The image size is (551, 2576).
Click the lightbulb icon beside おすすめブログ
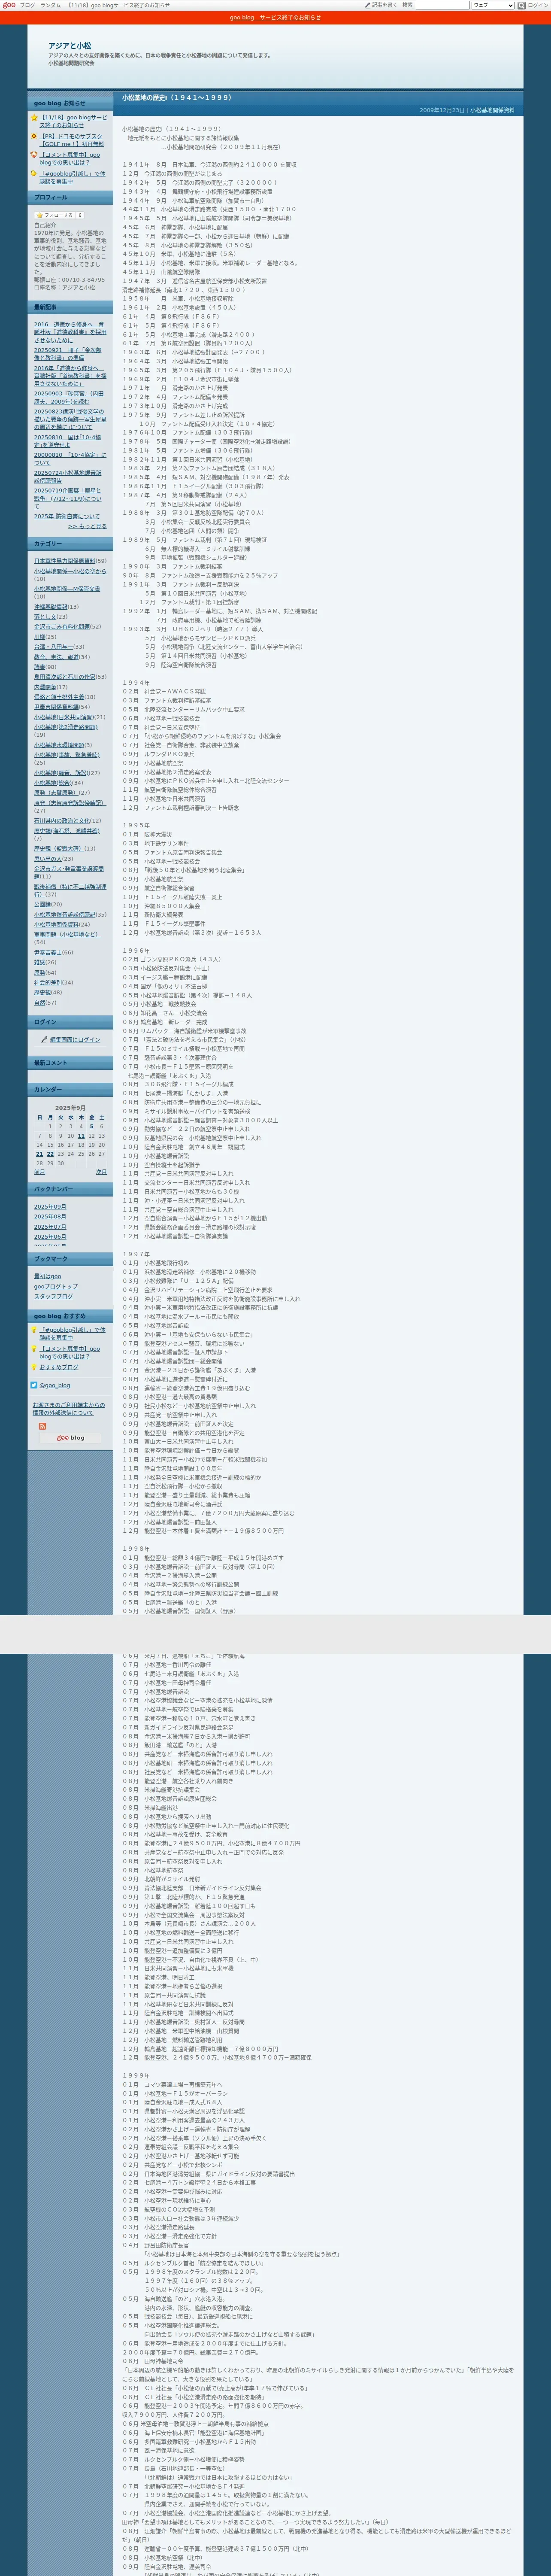click(34, 1367)
